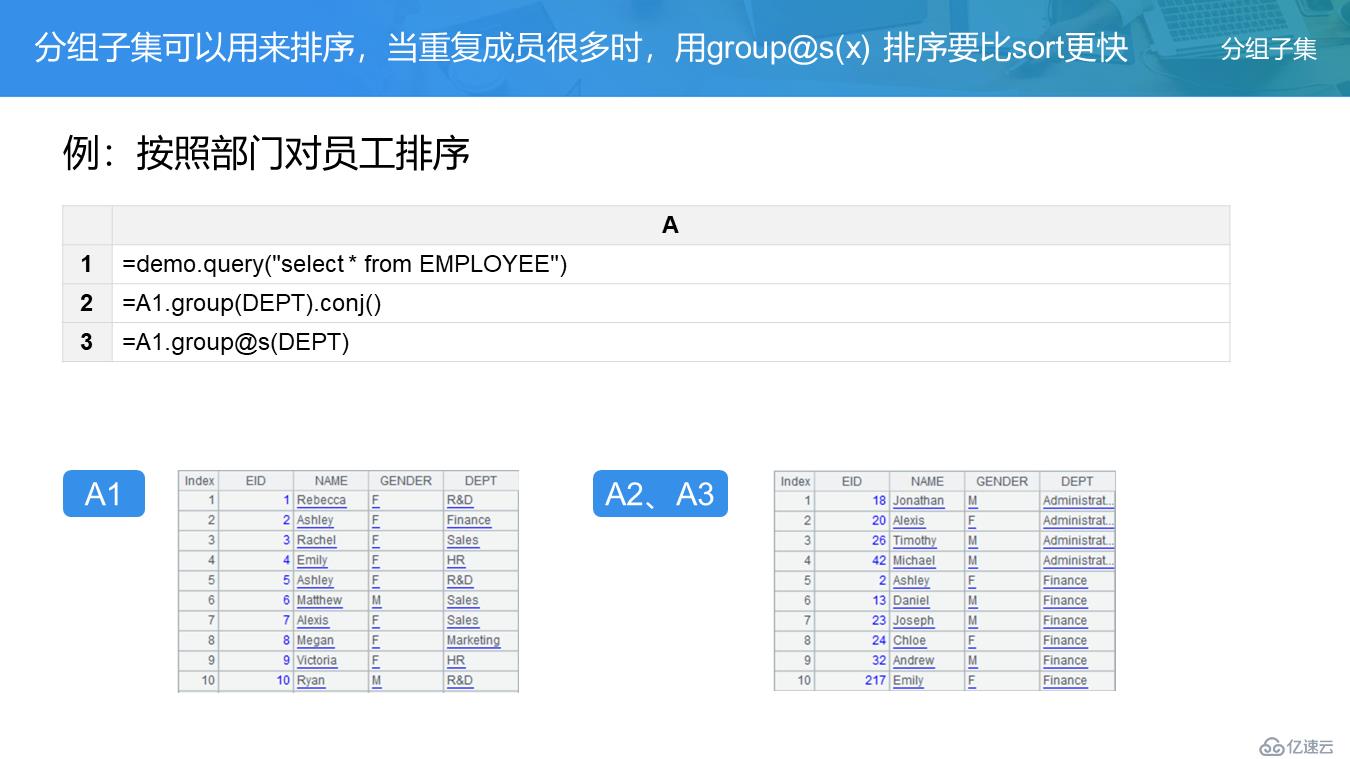Select the name Rebecca in the A1 table
The image size is (1350, 759).
(x=321, y=500)
